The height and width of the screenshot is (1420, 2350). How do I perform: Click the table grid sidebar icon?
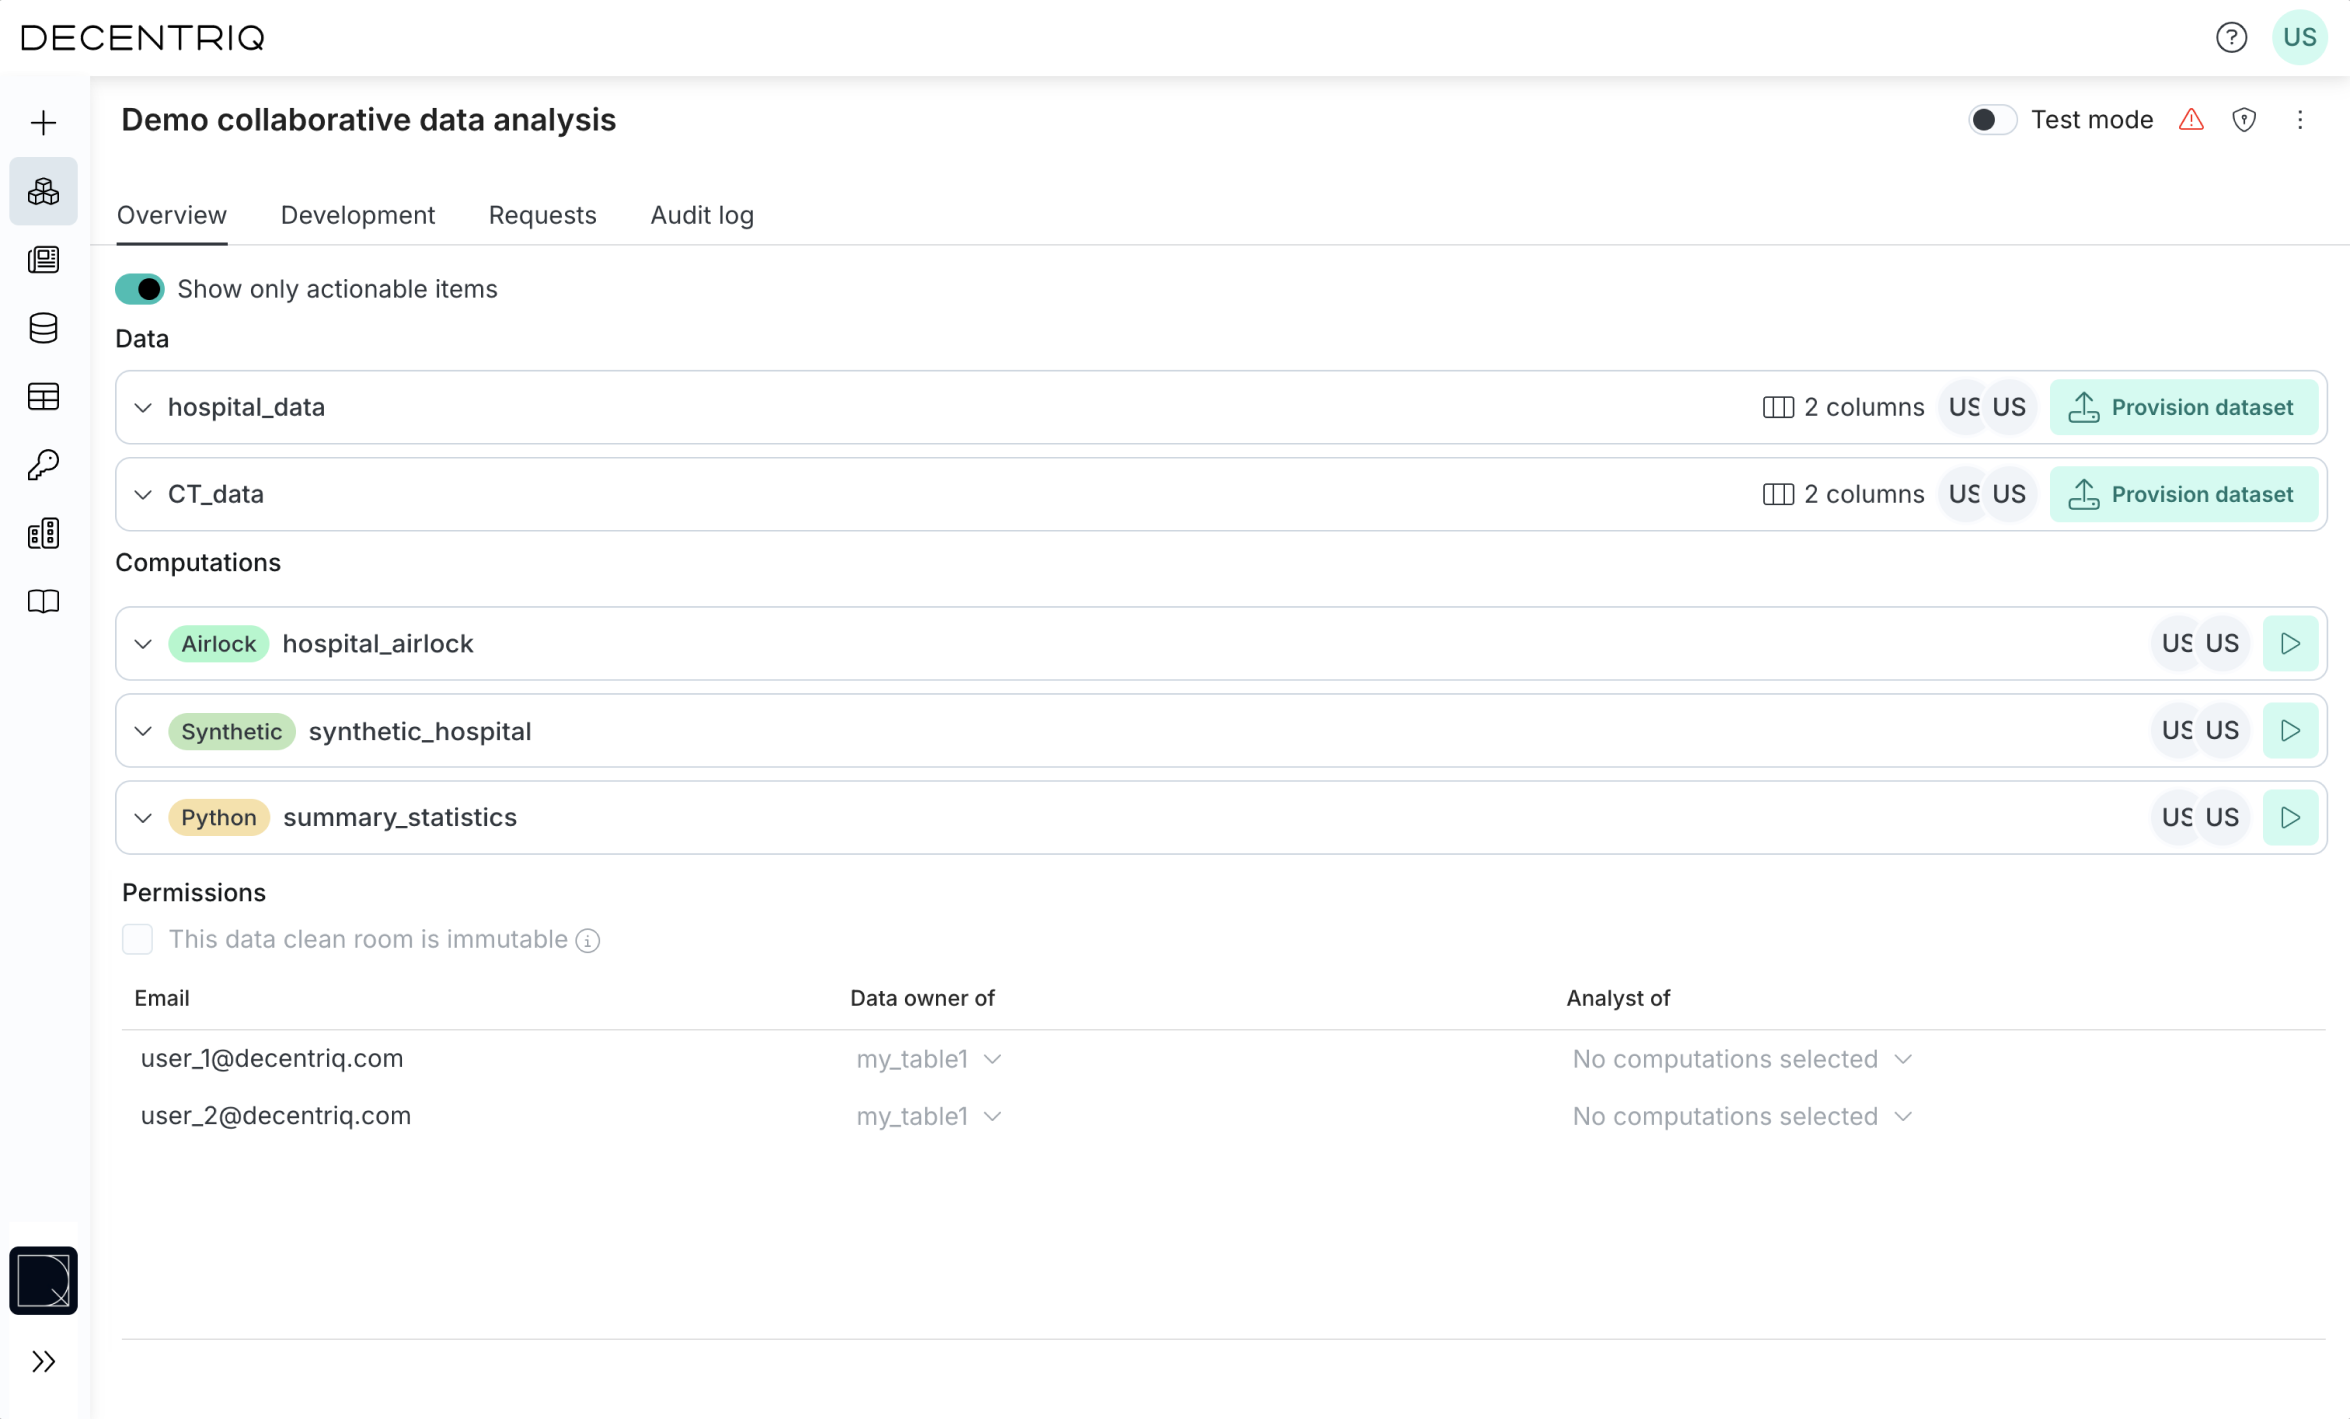(43, 397)
